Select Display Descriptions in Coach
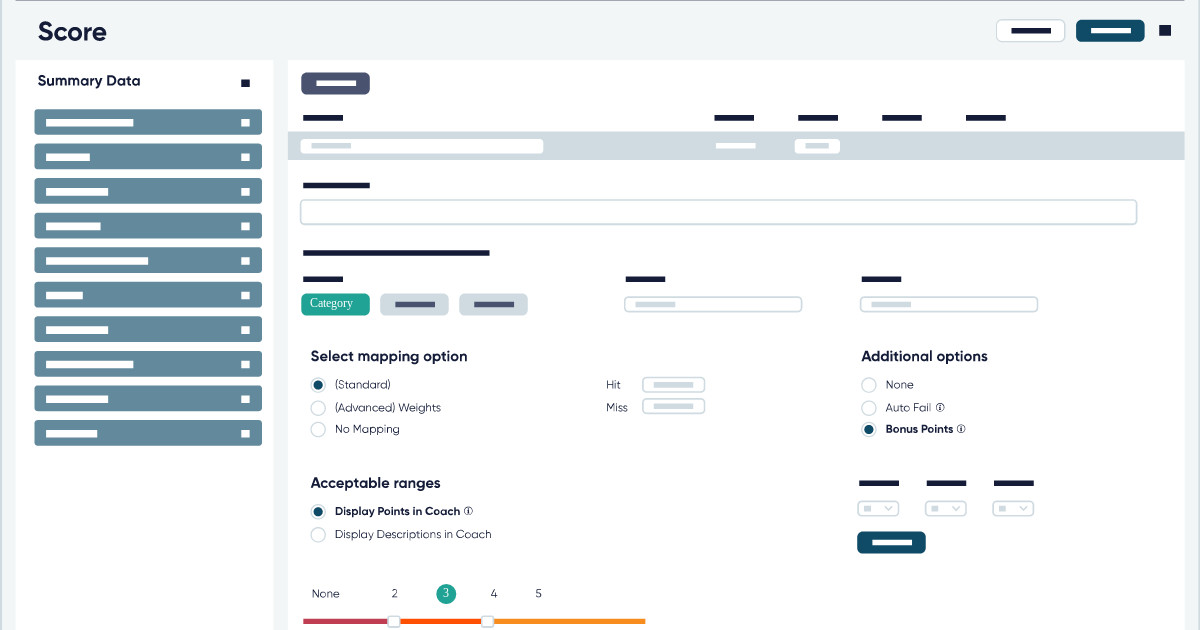Viewport: 1200px width, 630px height. [x=318, y=535]
